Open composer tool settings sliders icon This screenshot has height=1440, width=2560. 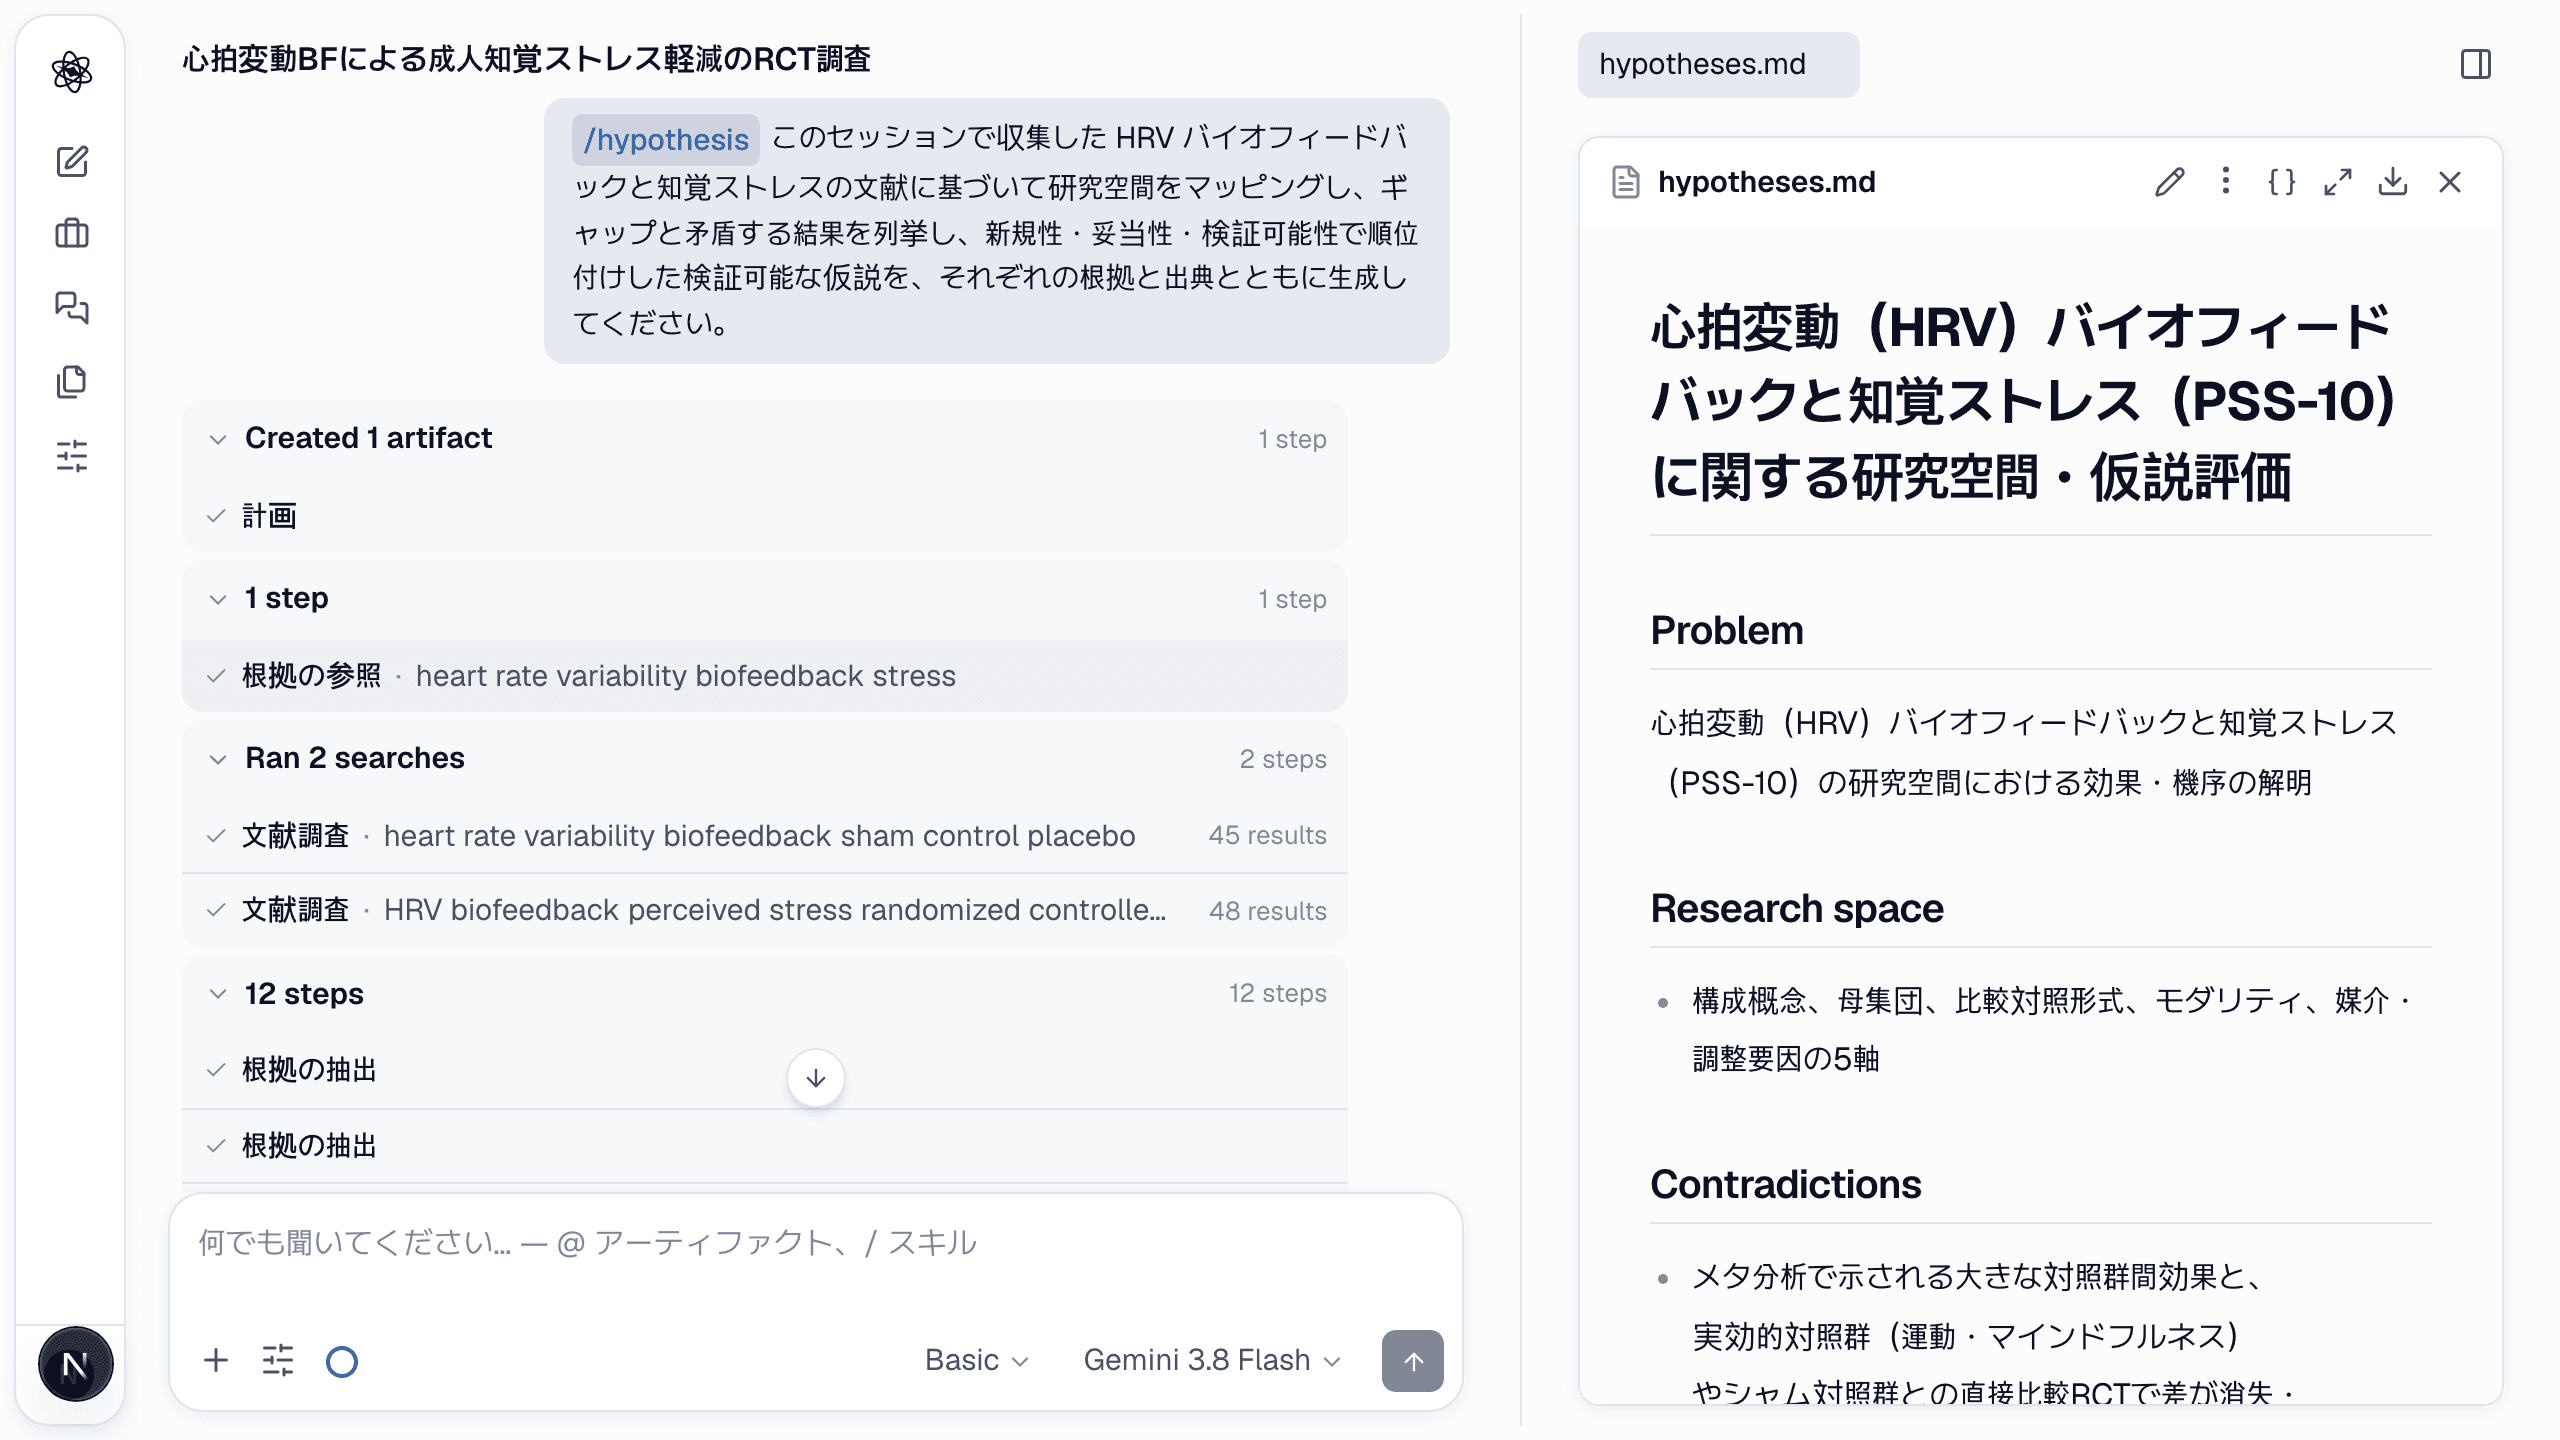pyautogui.click(x=278, y=1360)
